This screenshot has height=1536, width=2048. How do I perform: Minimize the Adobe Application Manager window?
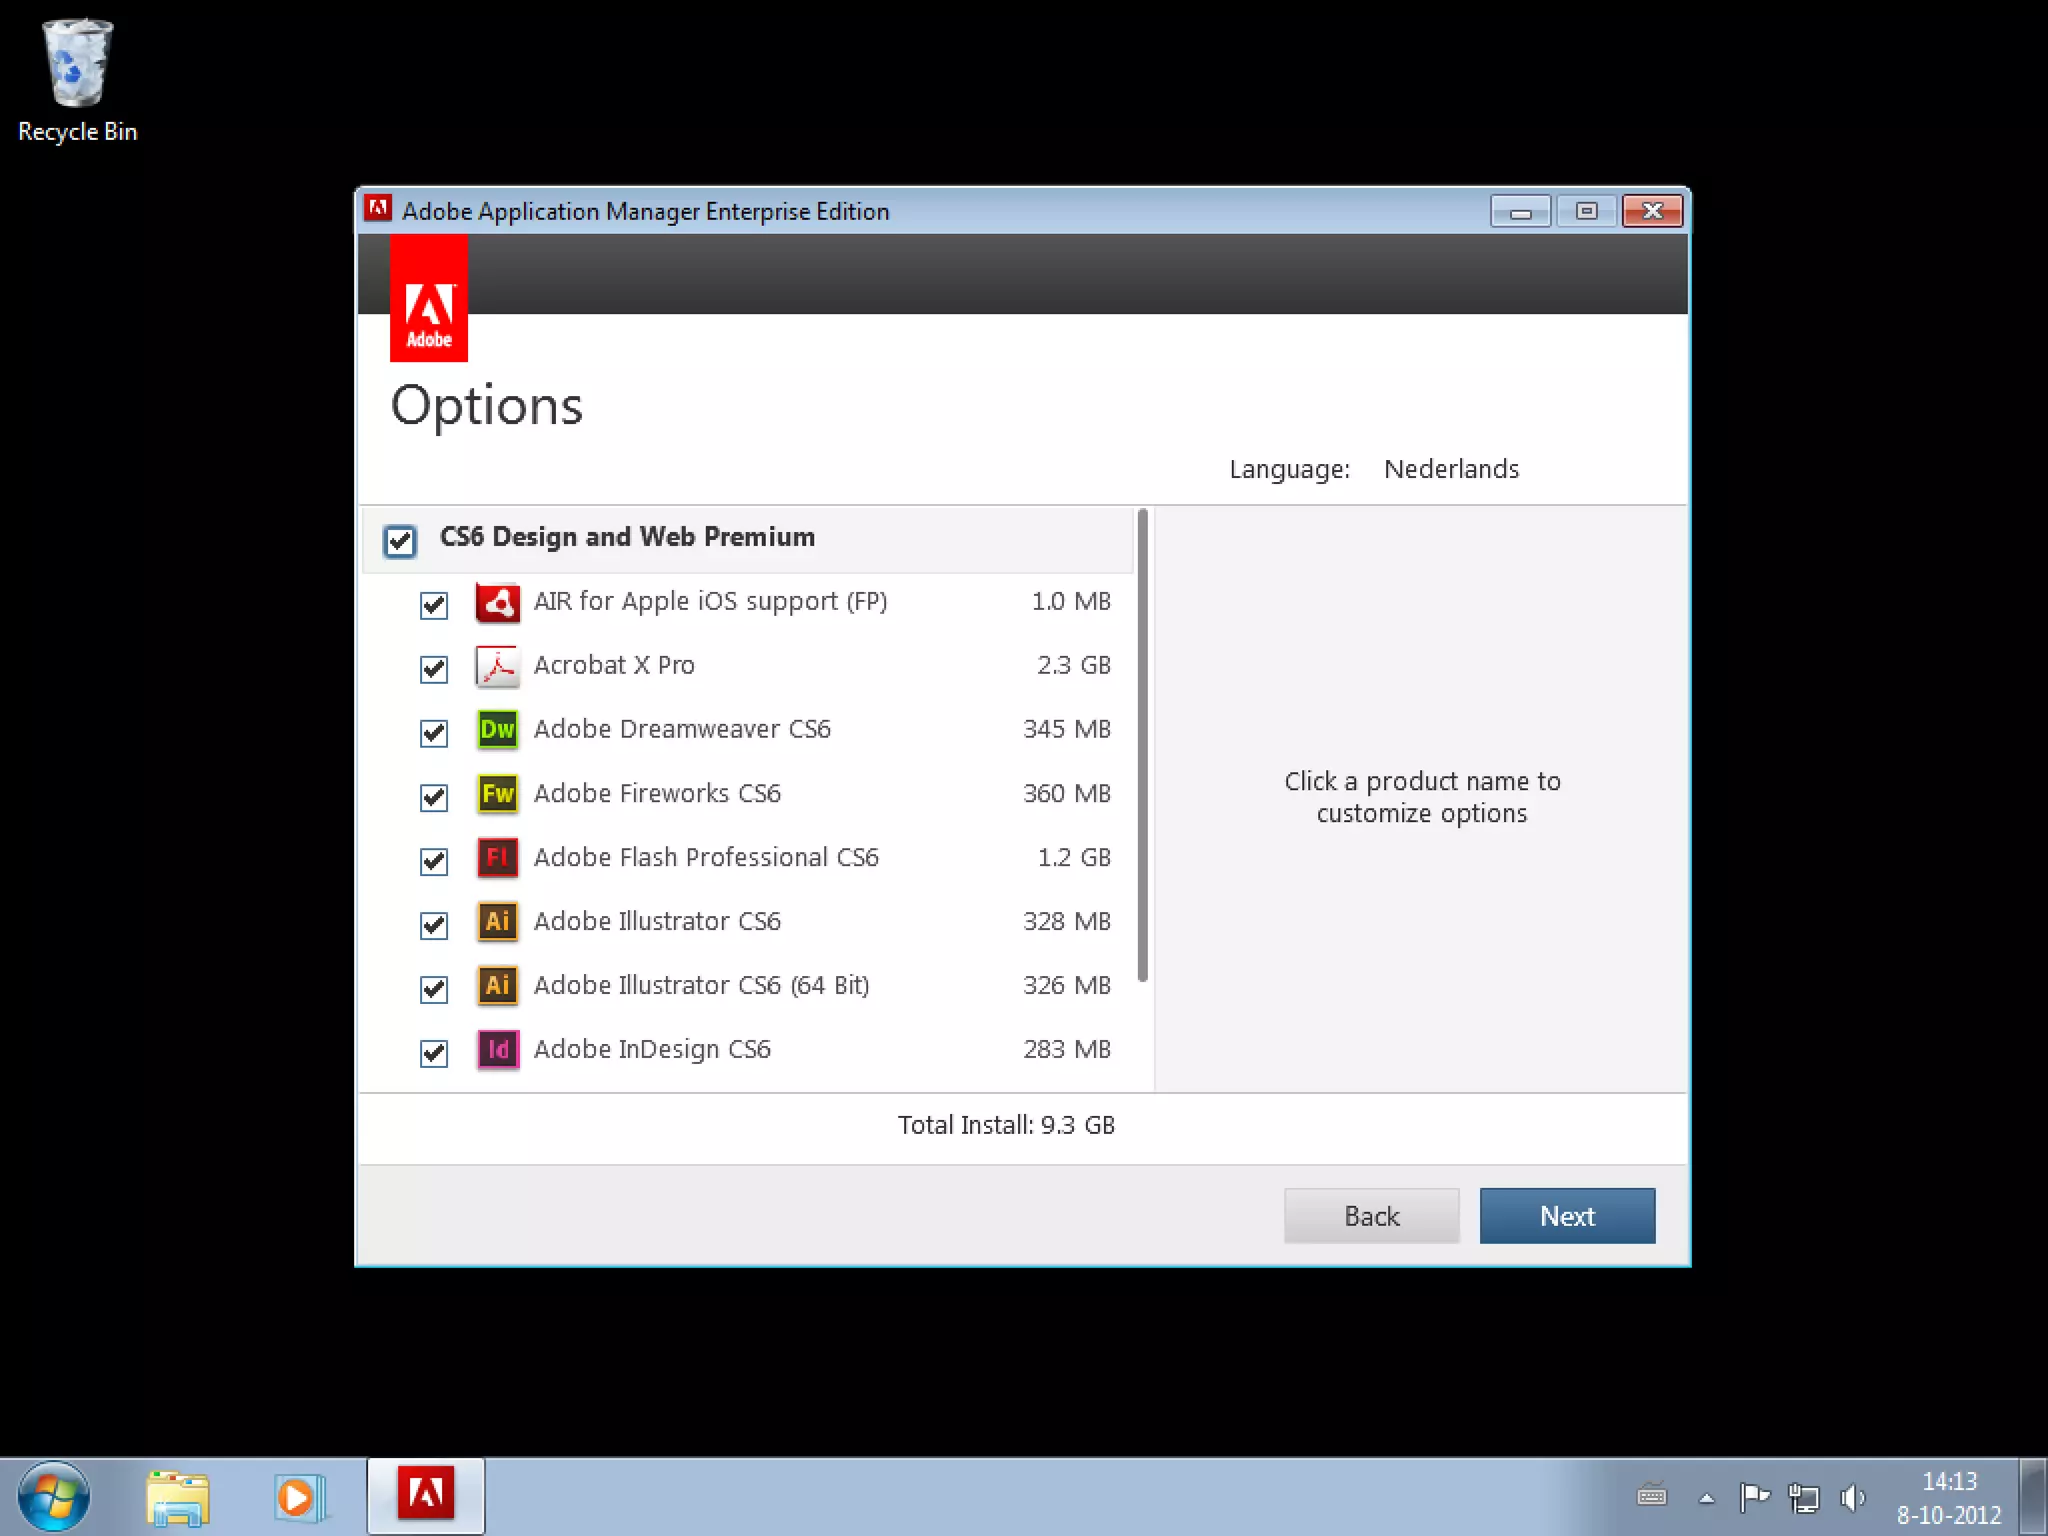point(1521,211)
